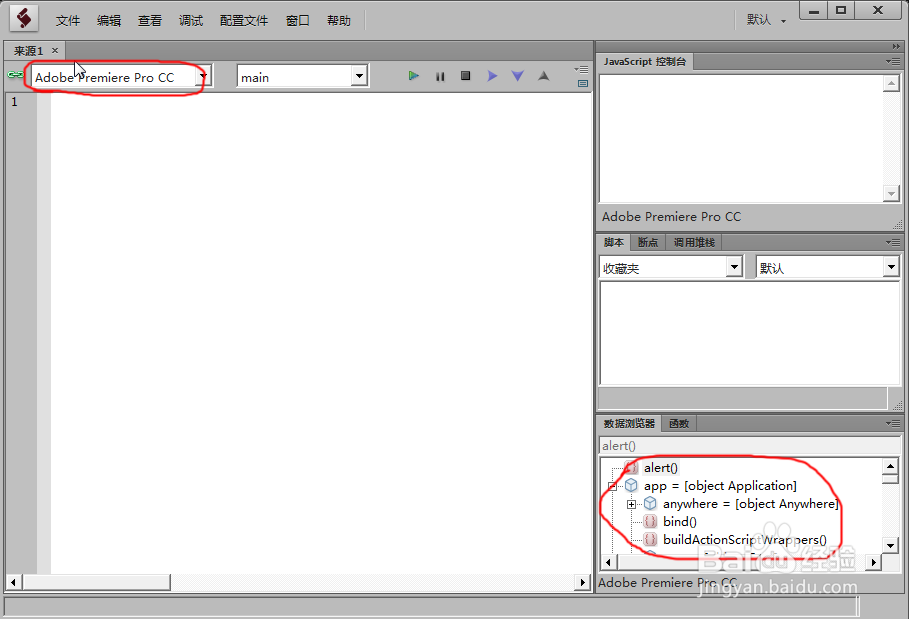
Task: Select the JavaScript 控制台 tab
Action: 645,61
